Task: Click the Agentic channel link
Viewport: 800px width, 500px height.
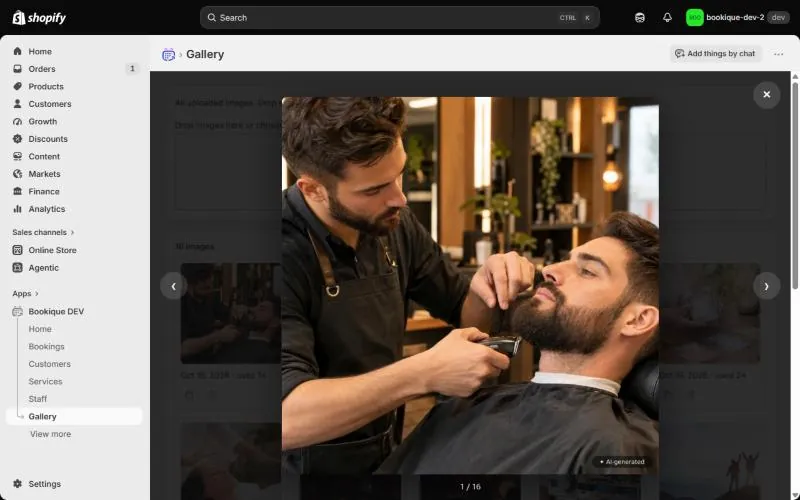Action: point(43,267)
